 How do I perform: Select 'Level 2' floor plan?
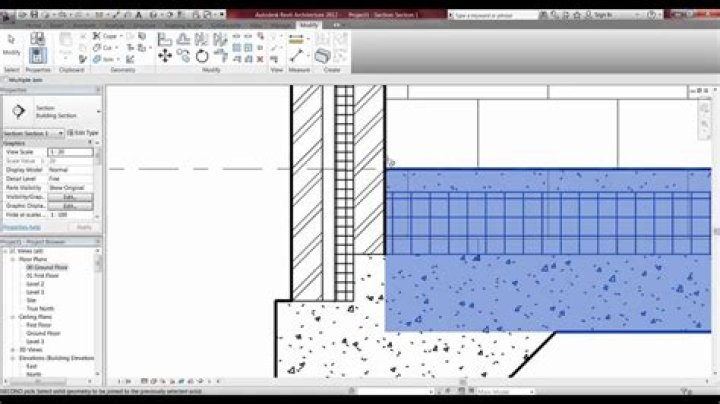35,284
